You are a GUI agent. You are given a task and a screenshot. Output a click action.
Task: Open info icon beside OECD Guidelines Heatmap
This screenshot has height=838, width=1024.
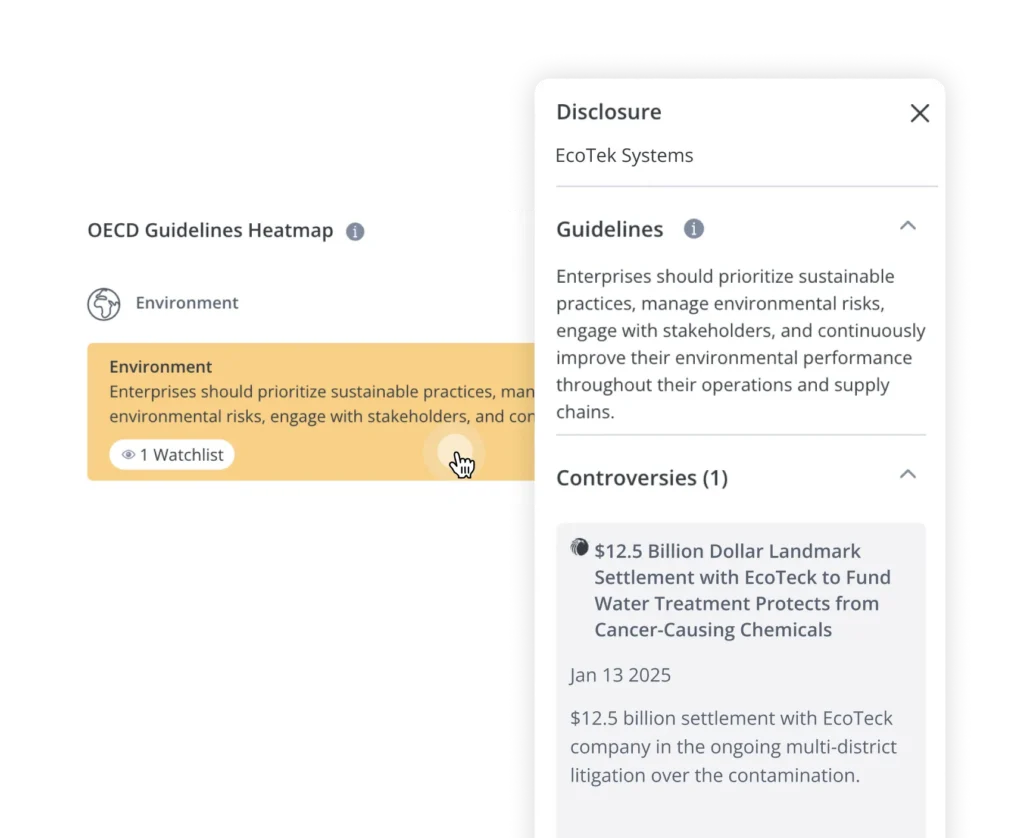pyautogui.click(x=355, y=231)
